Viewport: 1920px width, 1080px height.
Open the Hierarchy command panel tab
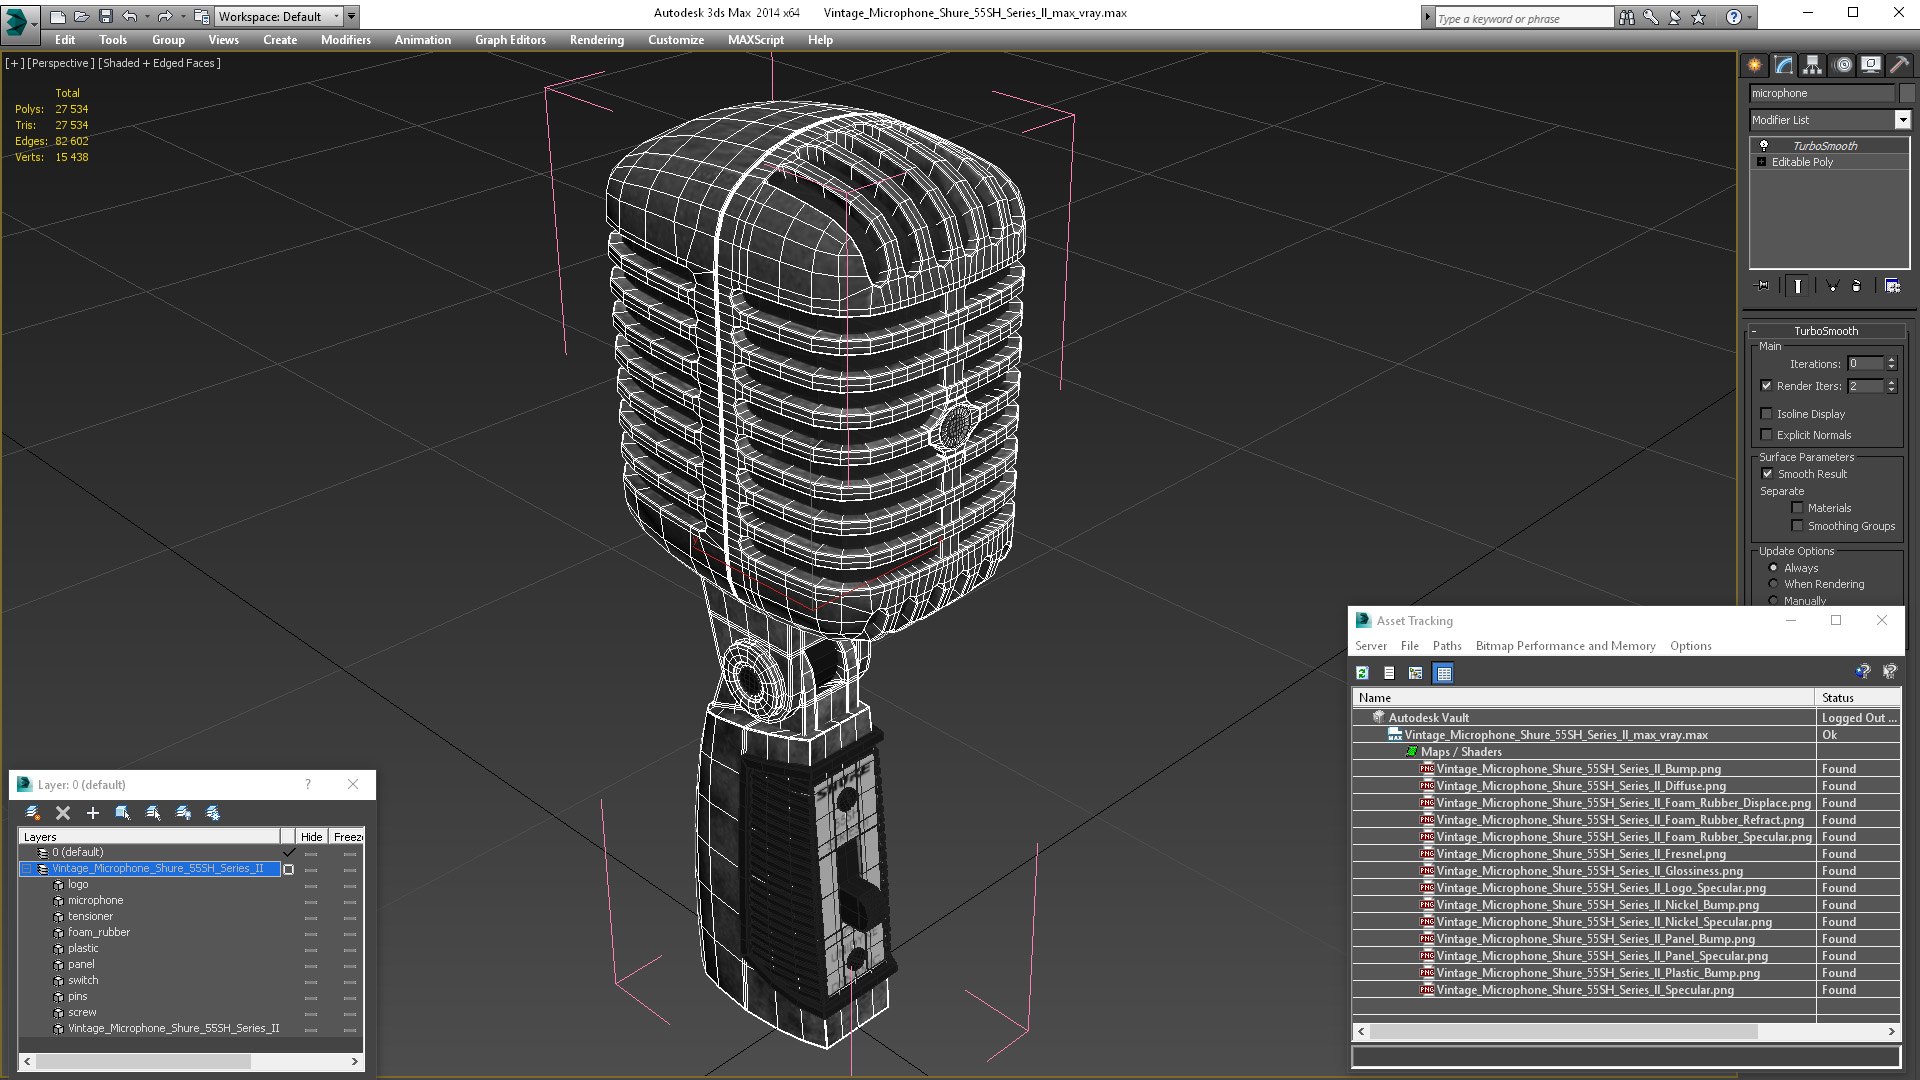pyautogui.click(x=1812, y=65)
